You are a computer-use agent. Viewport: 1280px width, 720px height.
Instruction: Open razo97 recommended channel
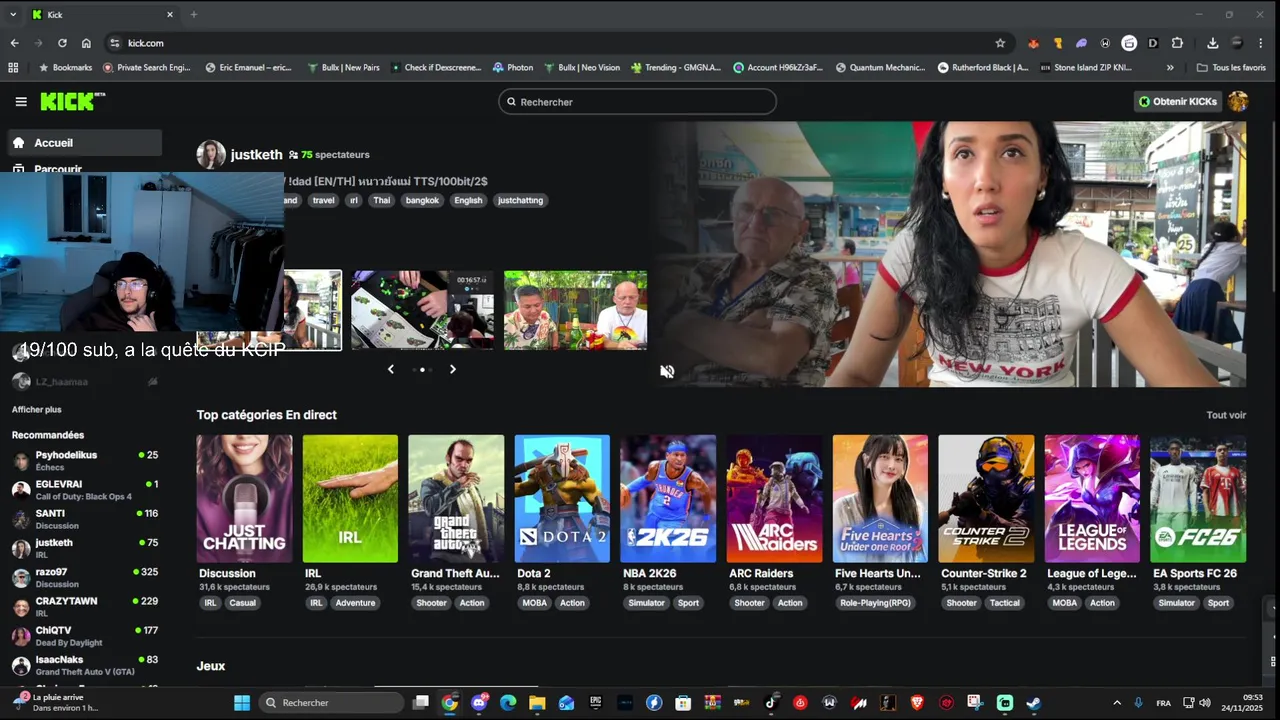coord(84,578)
